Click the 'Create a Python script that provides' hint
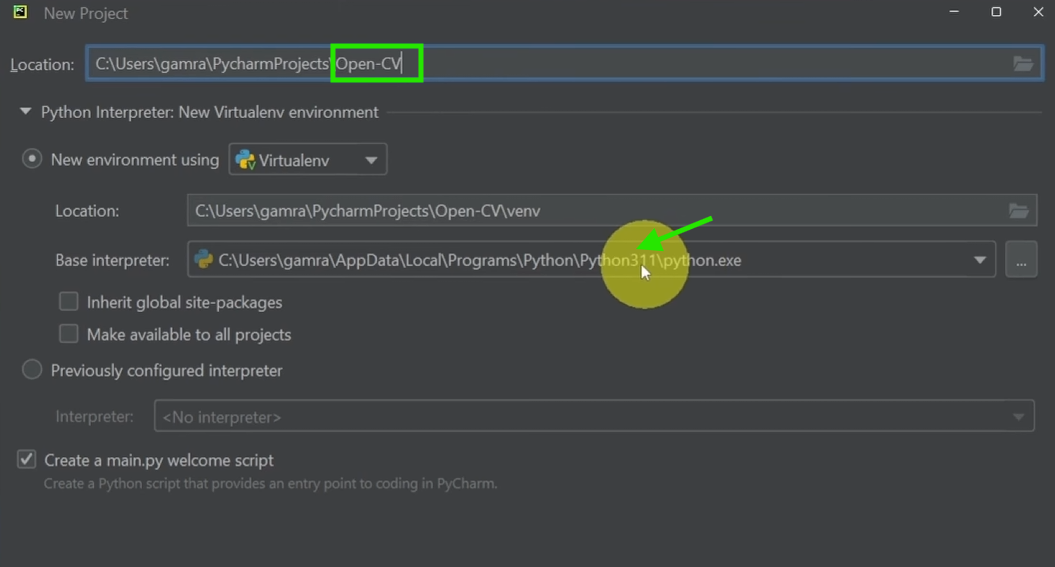 click(270, 484)
